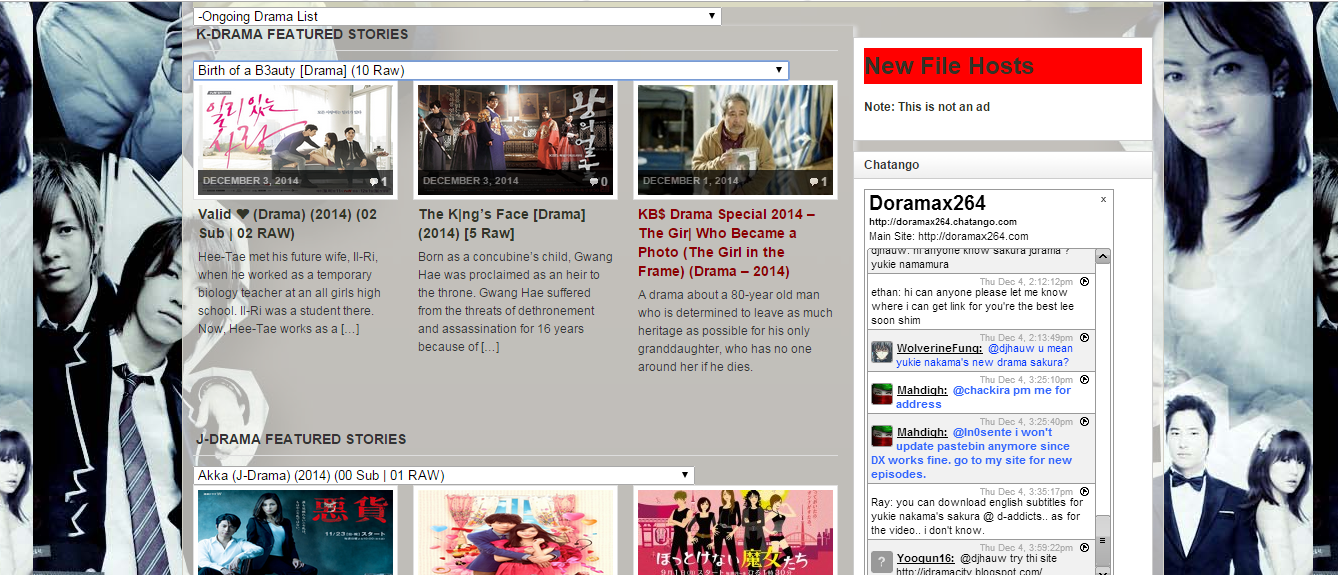
Task: Click reply arrow on WolverineFung's 2:13:49pm message
Action: pyautogui.click(x=1084, y=337)
